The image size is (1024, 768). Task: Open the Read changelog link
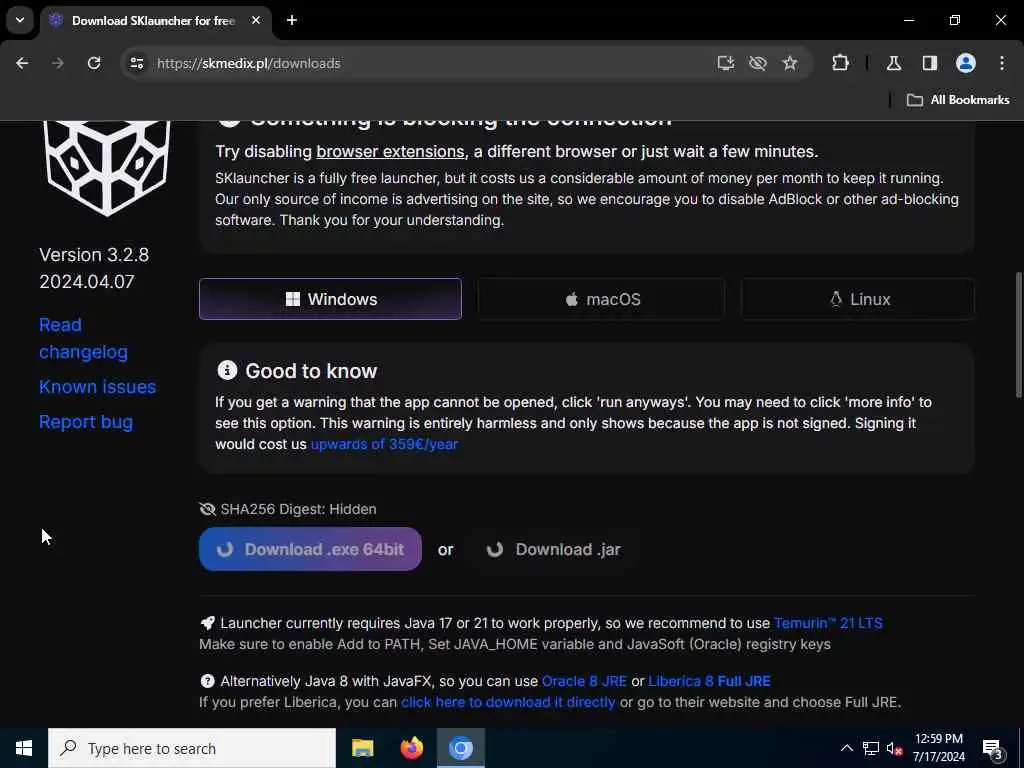[83, 338]
